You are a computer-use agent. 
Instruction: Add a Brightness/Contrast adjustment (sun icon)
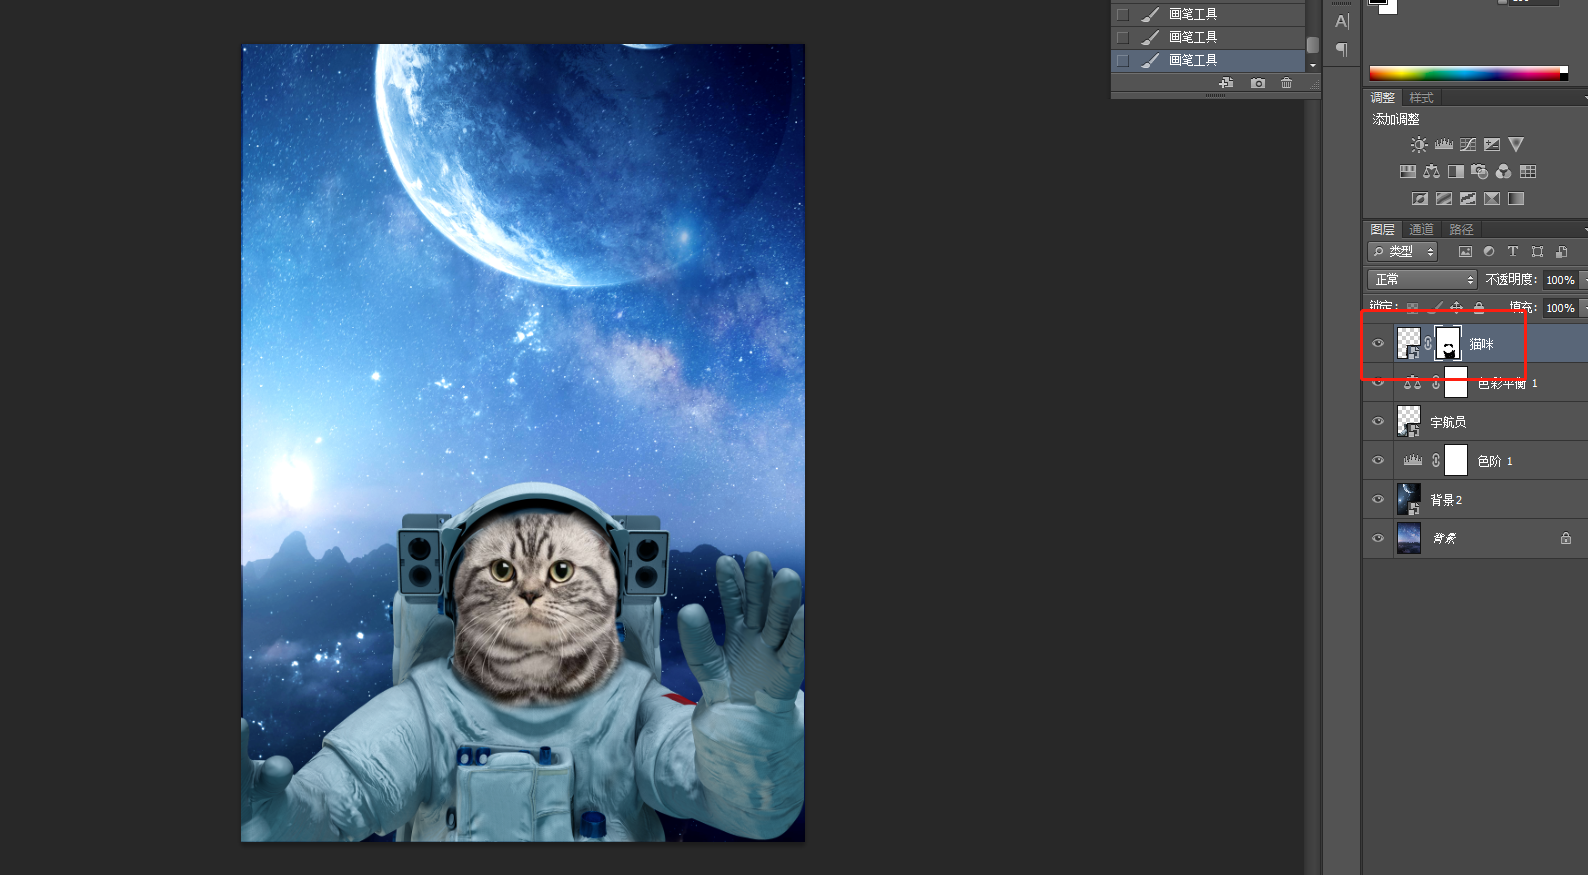click(x=1419, y=145)
